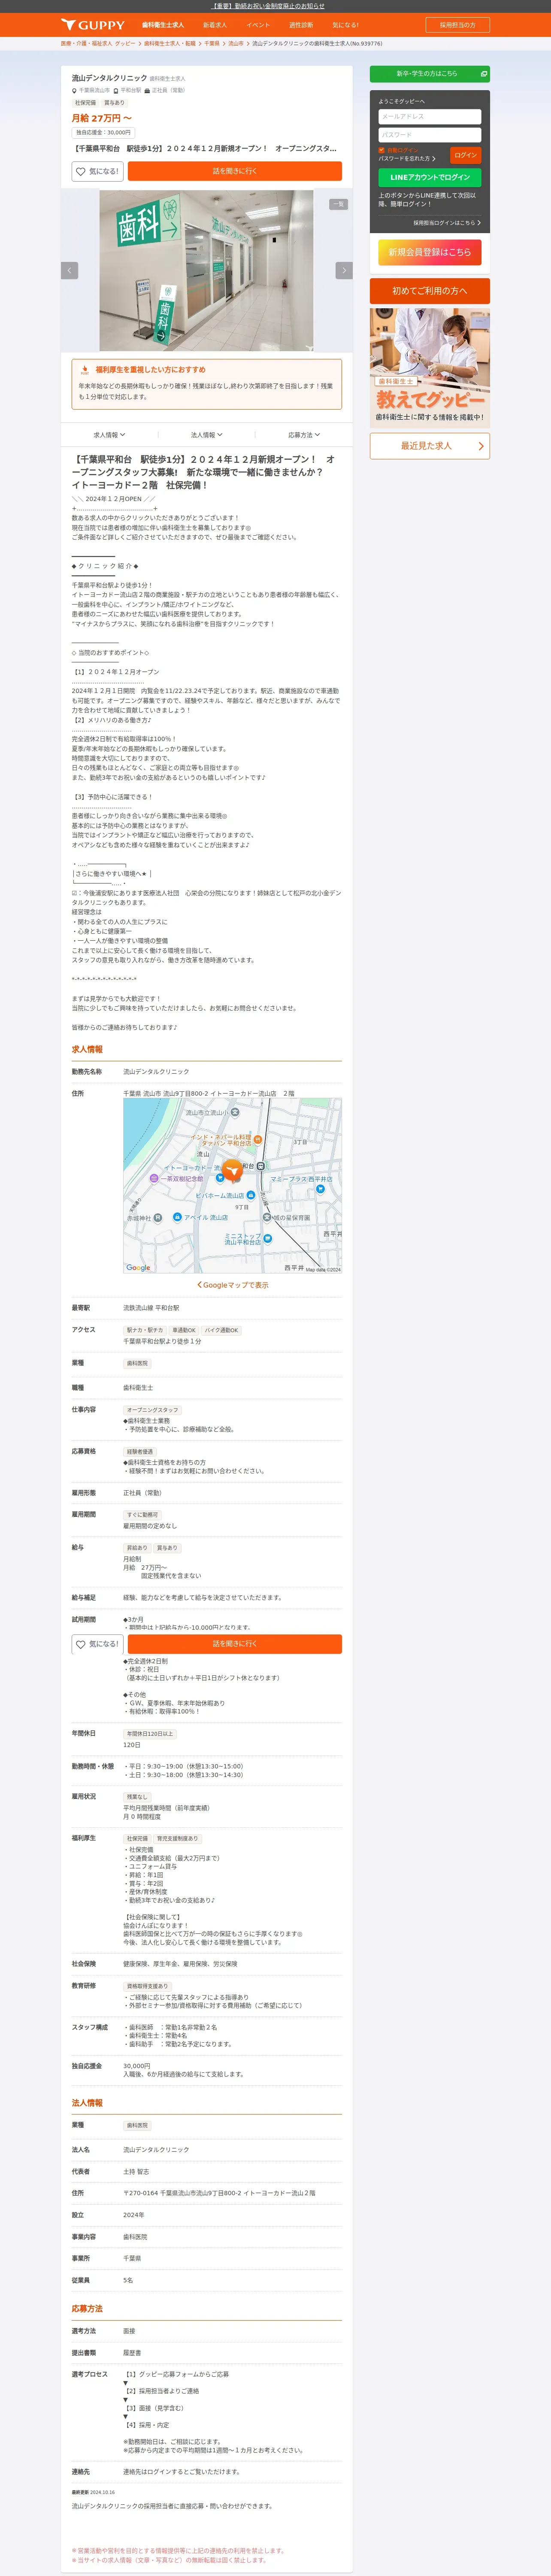Click the GUPPY logo in the header

point(93,25)
